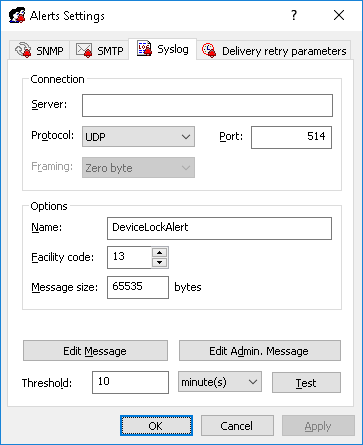Image resolution: width=363 pixels, height=445 pixels.
Task: Open the Edit Message dialog
Action: click(95, 351)
